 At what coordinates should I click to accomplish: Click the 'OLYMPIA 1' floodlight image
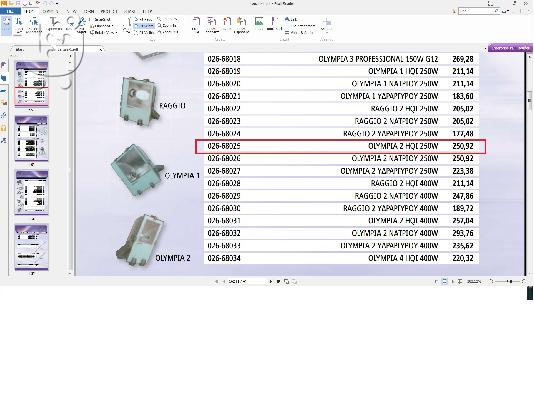coord(137,170)
